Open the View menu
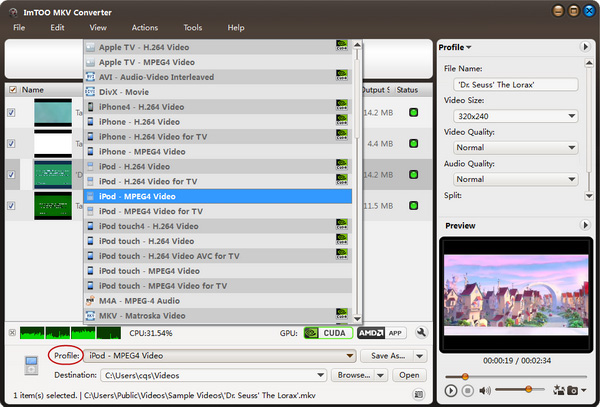This screenshot has height=407, width=600. coord(98,28)
